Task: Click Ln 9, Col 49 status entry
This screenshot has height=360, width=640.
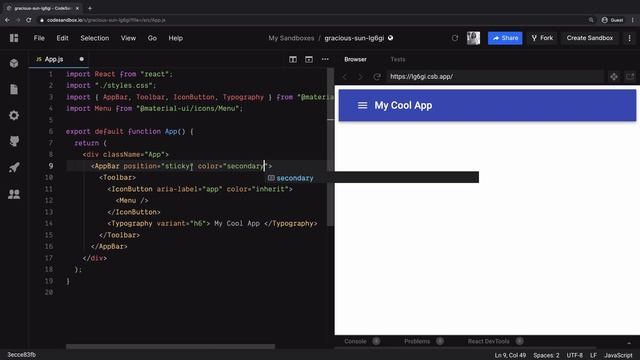Action: (x=510, y=355)
